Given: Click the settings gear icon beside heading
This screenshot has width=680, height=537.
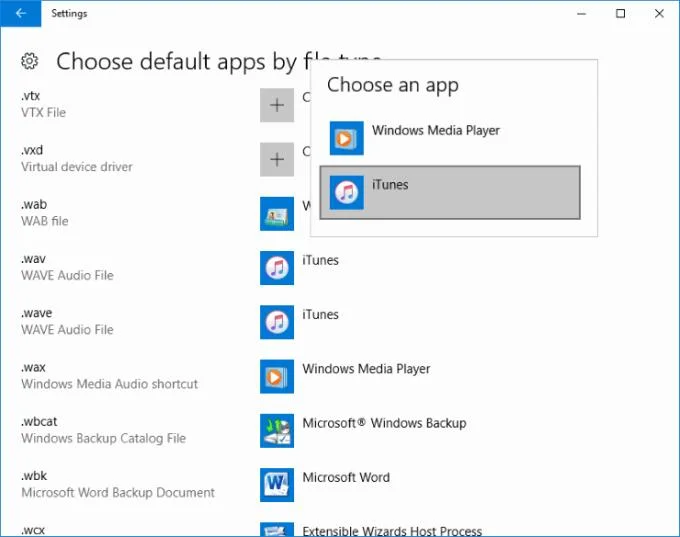Looking at the screenshot, I should point(29,61).
